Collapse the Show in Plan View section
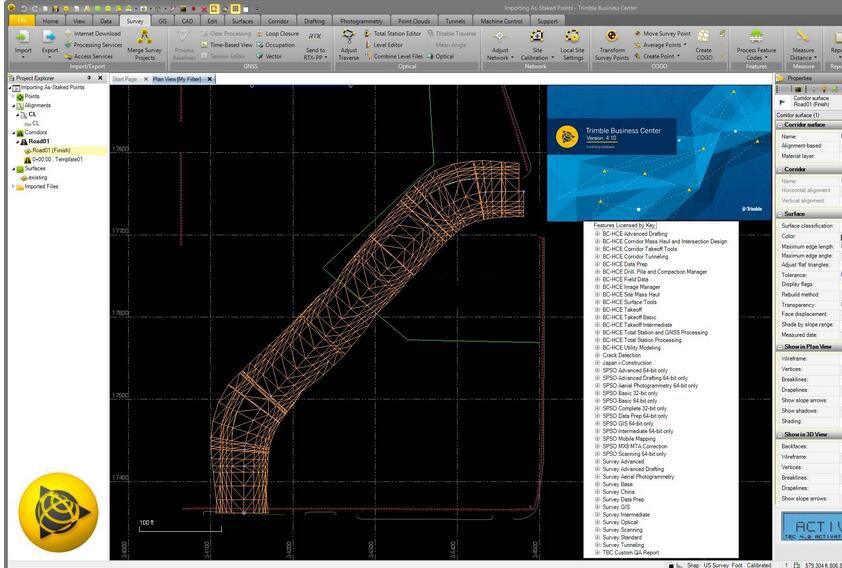 [x=780, y=347]
